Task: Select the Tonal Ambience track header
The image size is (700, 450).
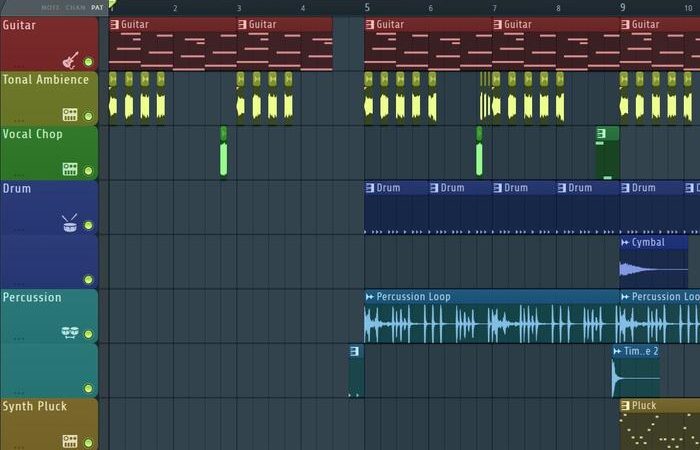Action: (45, 80)
